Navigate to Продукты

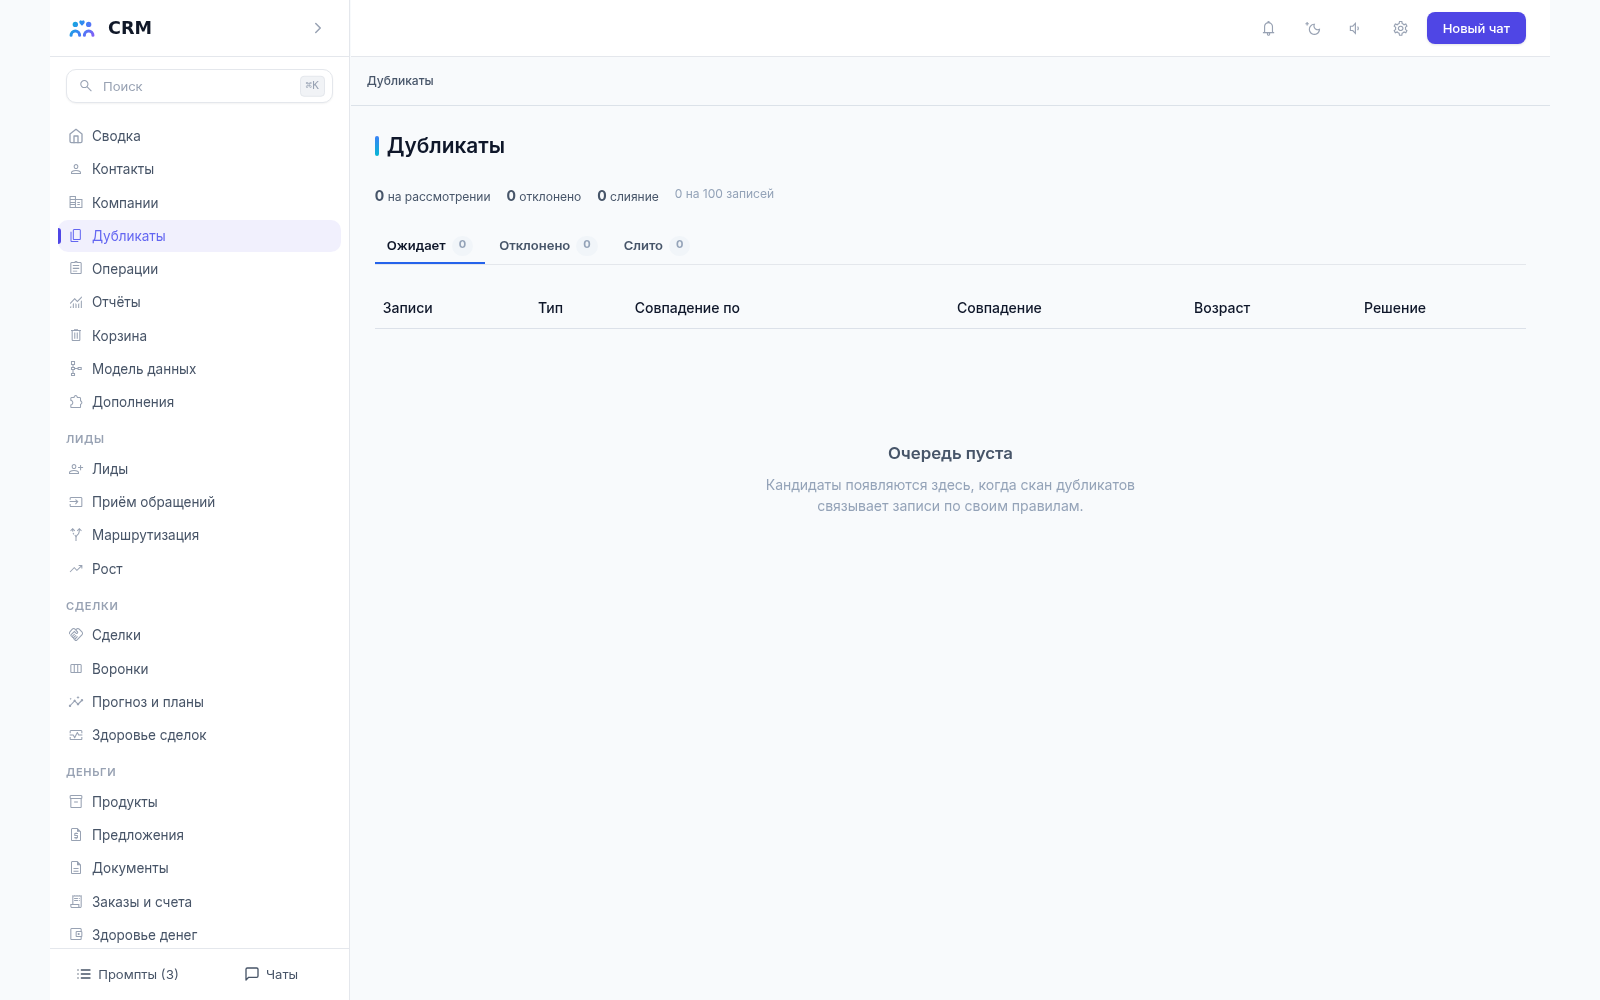tap(199, 802)
